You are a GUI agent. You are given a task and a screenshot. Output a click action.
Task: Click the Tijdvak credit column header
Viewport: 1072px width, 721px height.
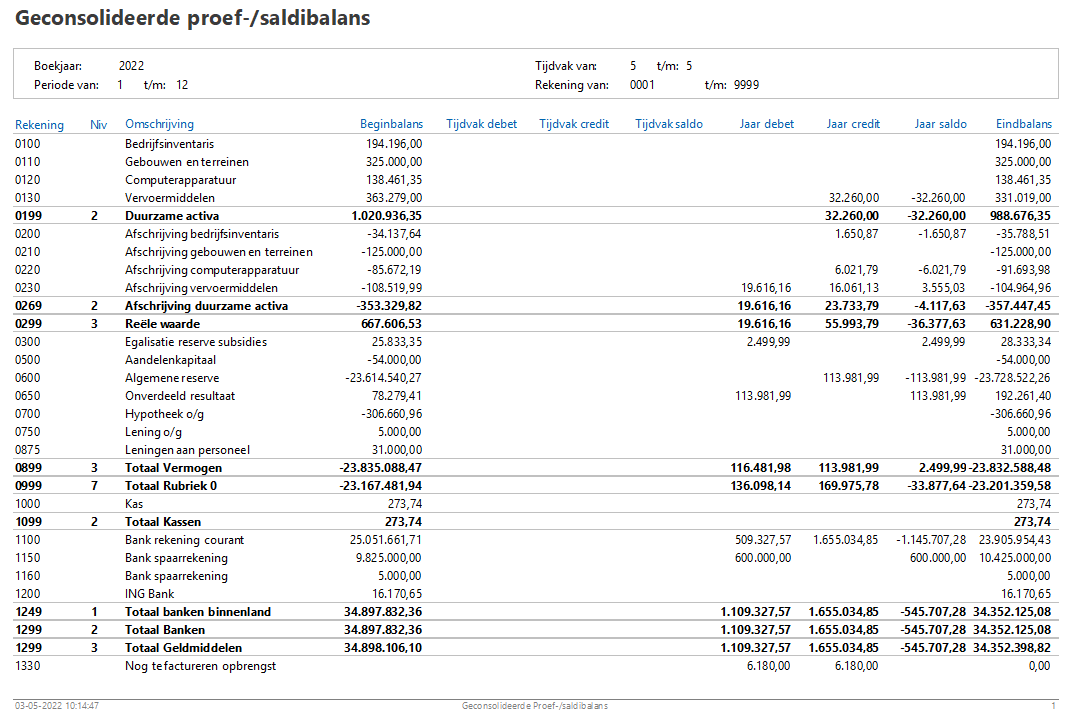574,124
